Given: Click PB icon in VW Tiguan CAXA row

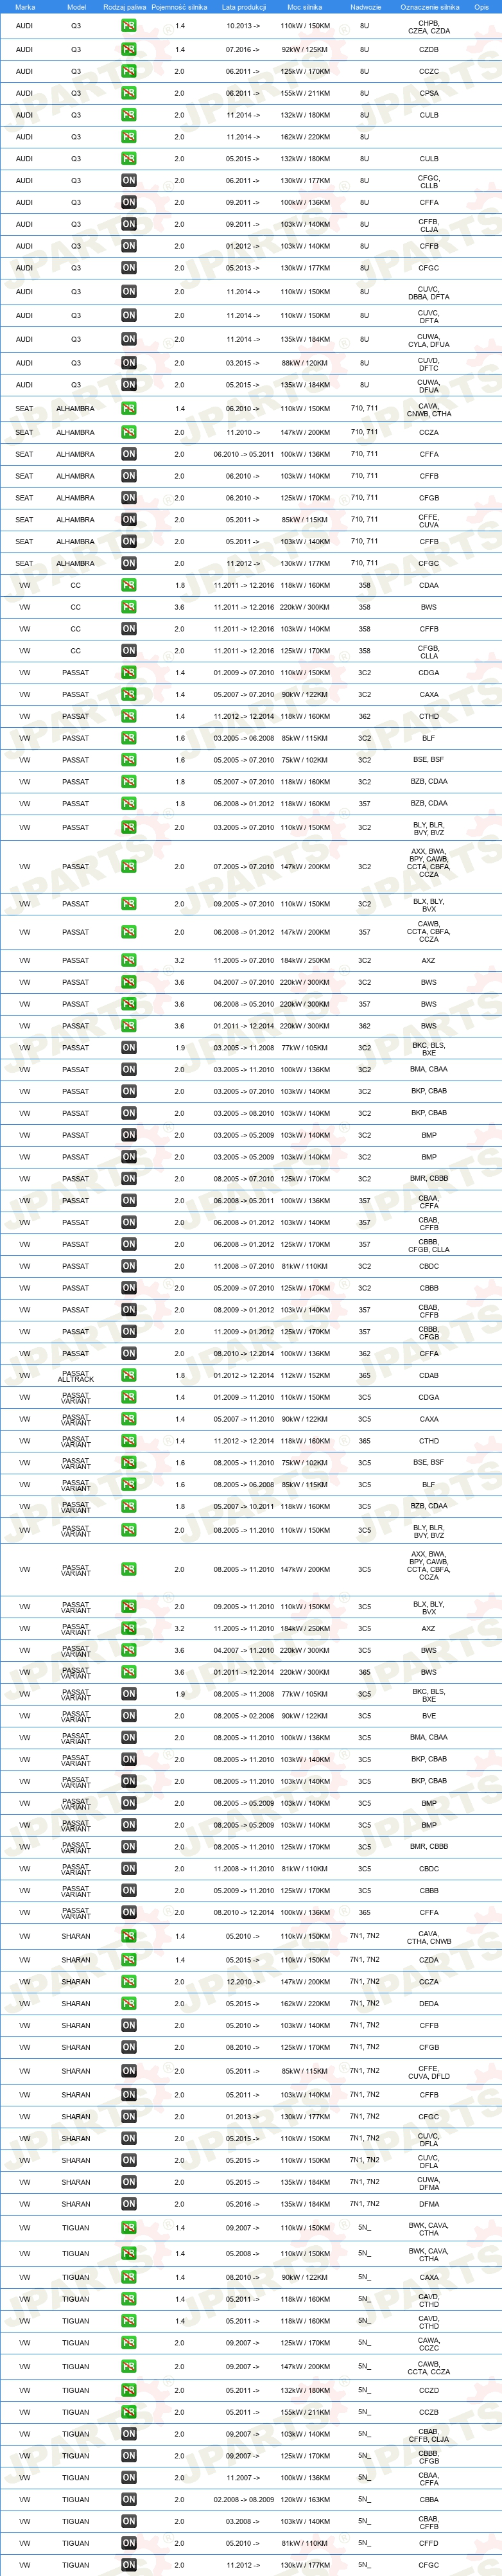Looking at the screenshot, I should (129, 2278).
